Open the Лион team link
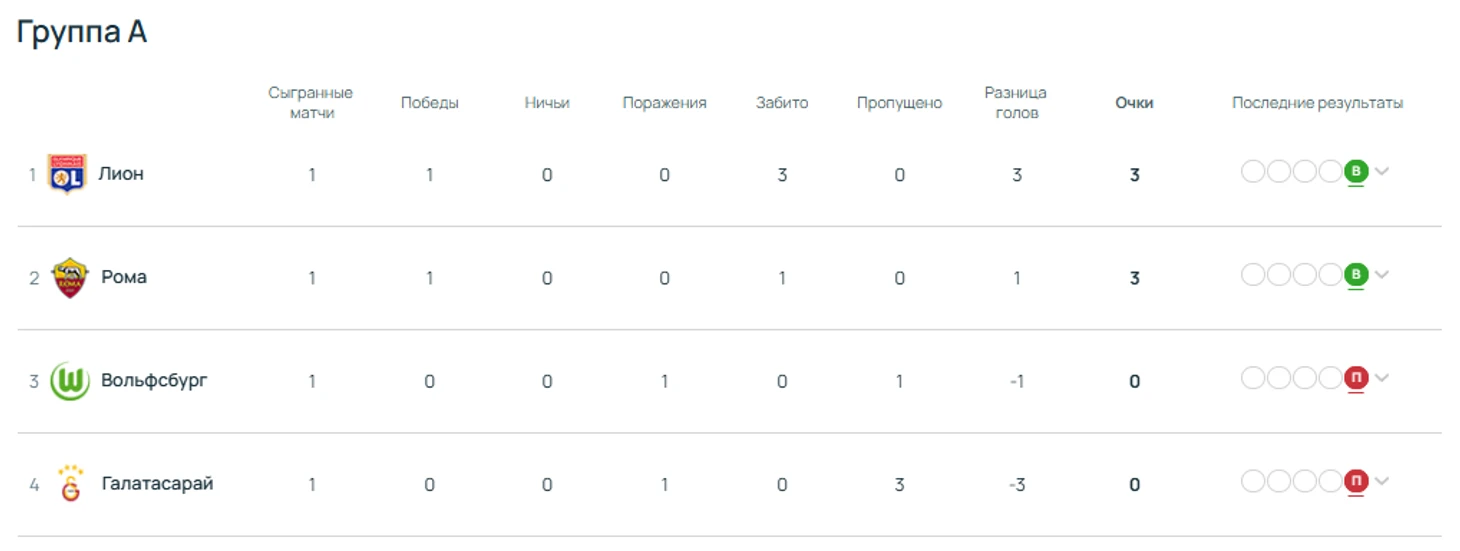The height and width of the screenshot is (551, 1460). [121, 174]
